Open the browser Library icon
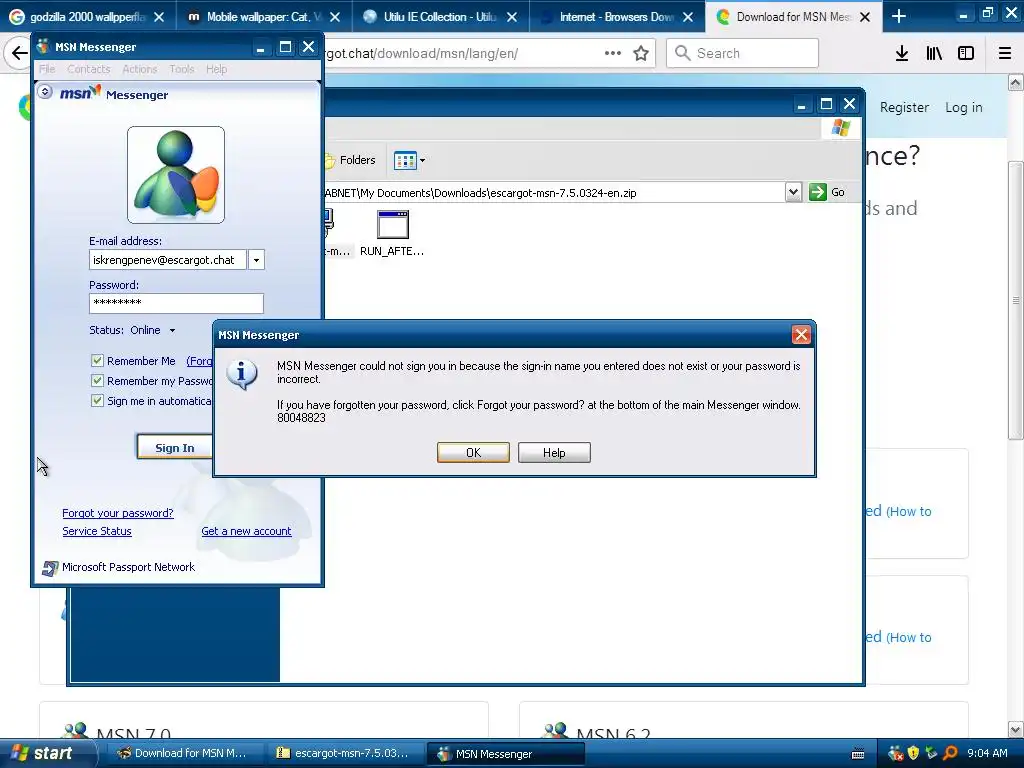Viewport: 1024px width, 768px height. pyautogui.click(x=934, y=54)
